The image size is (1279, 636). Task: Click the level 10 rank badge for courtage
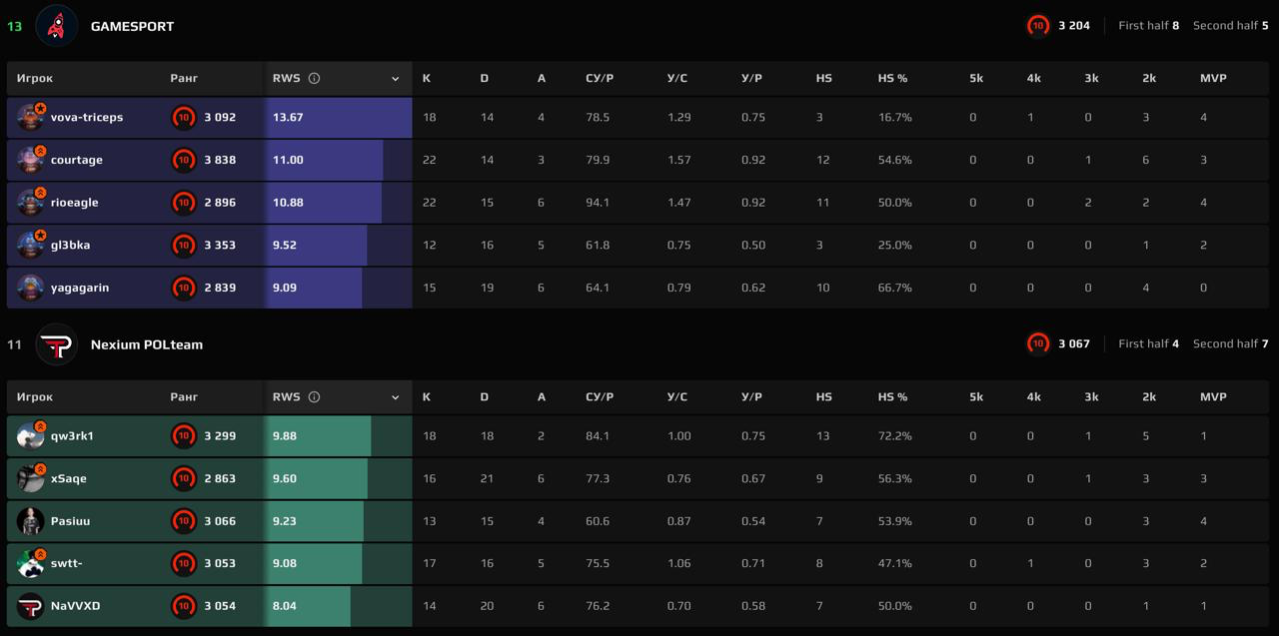(183, 160)
